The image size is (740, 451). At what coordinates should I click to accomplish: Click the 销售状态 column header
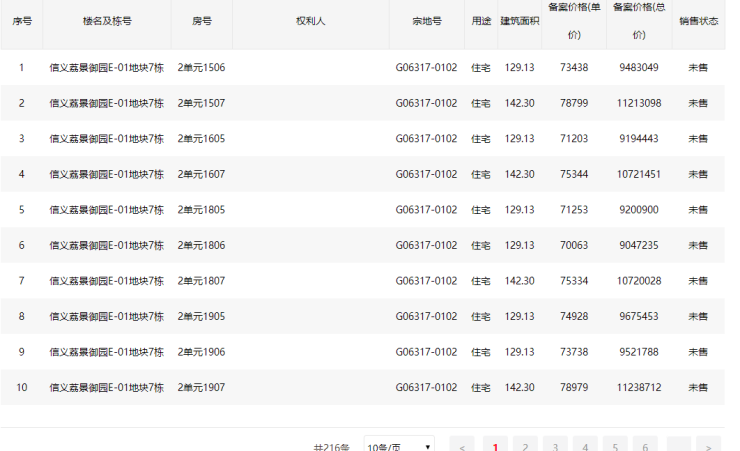pyautogui.click(x=698, y=21)
